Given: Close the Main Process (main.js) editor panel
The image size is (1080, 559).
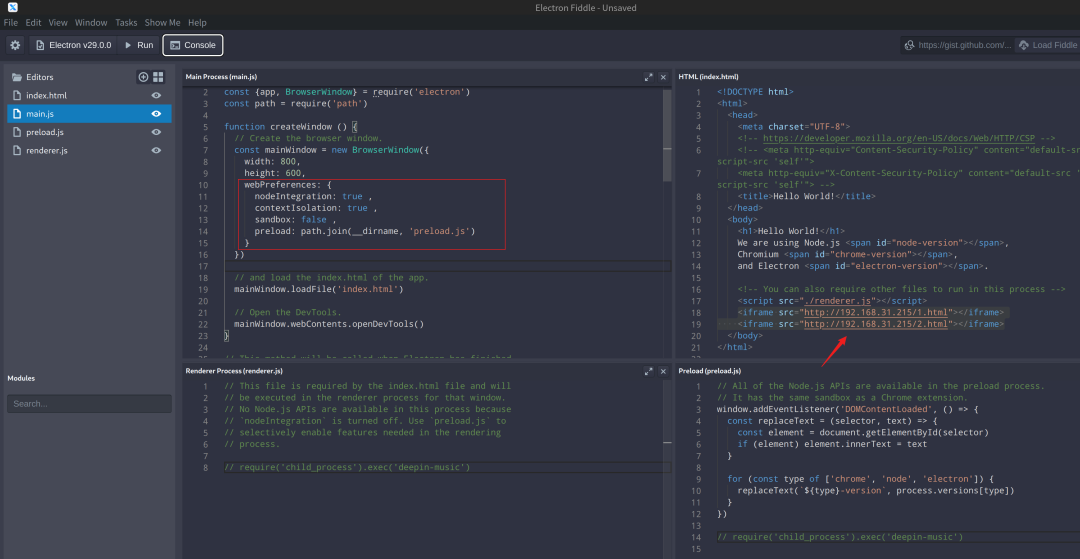Looking at the screenshot, I should (x=662, y=77).
